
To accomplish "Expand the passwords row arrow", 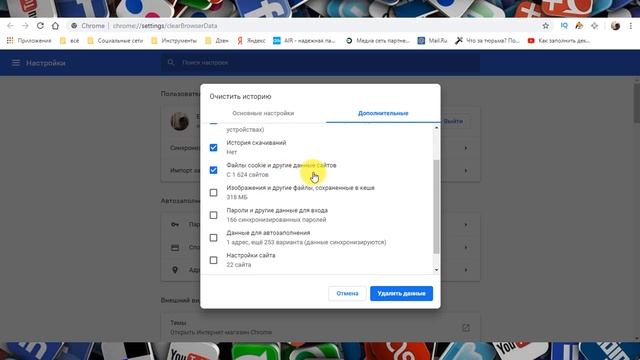I will tap(466, 224).
